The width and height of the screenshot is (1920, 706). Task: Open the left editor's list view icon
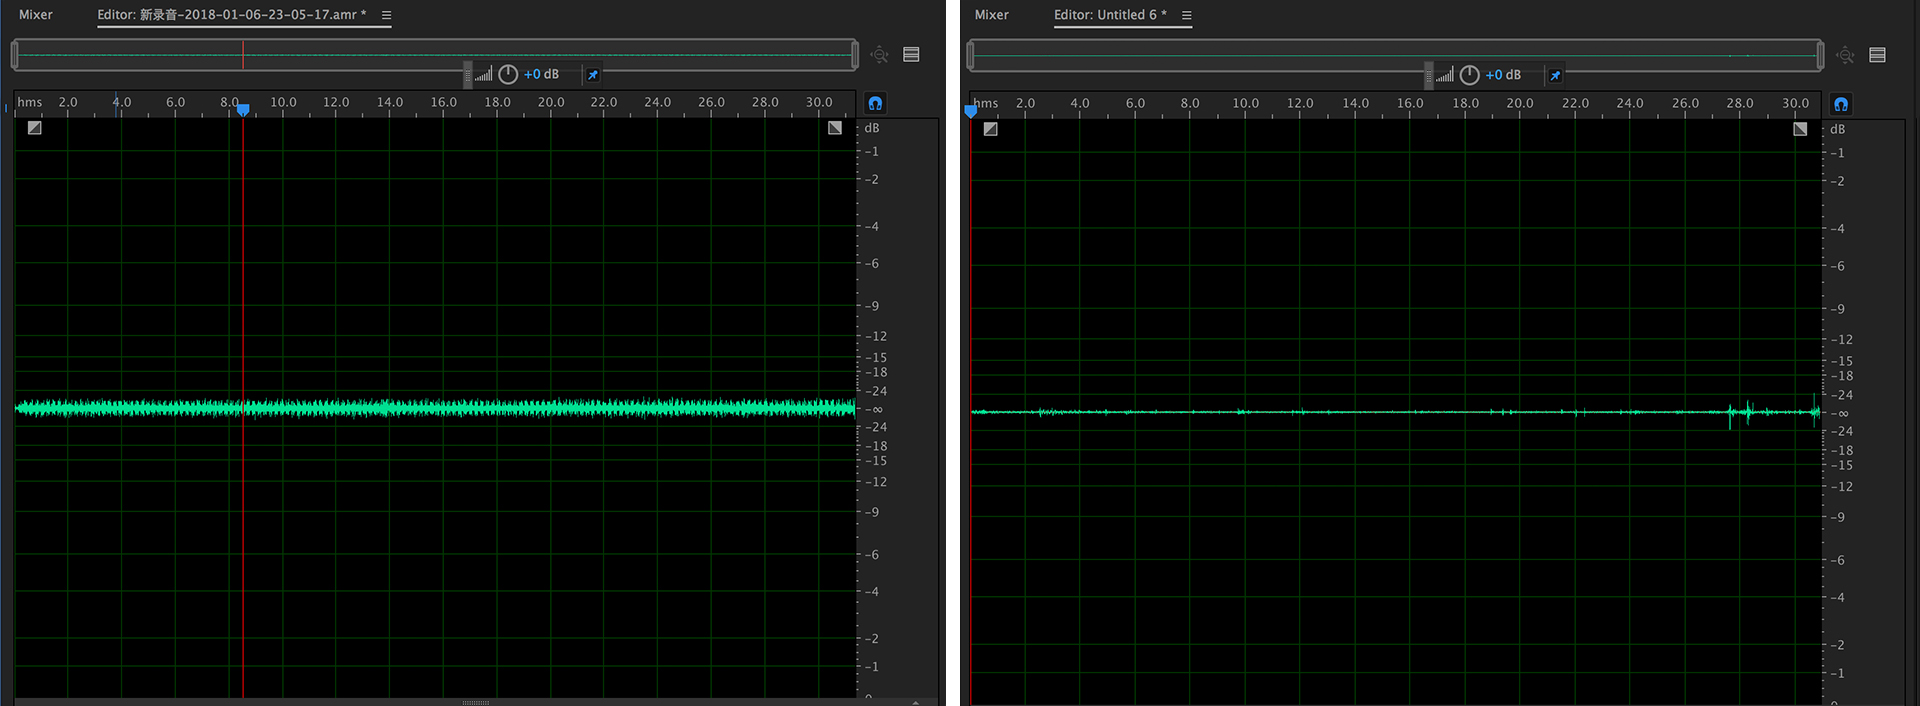pyautogui.click(x=911, y=55)
